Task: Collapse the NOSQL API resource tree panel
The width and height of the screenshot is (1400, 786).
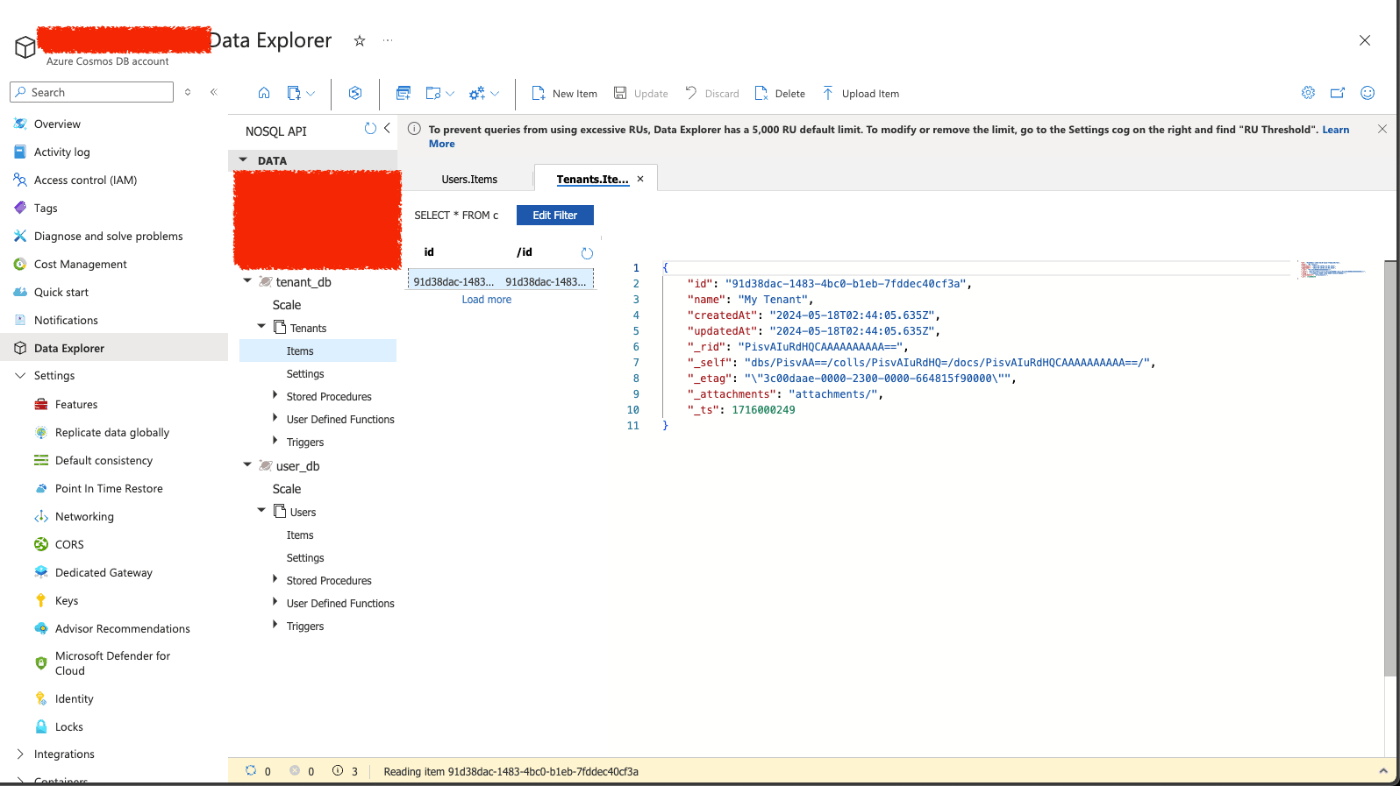Action: pyautogui.click(x=387, y=129)
